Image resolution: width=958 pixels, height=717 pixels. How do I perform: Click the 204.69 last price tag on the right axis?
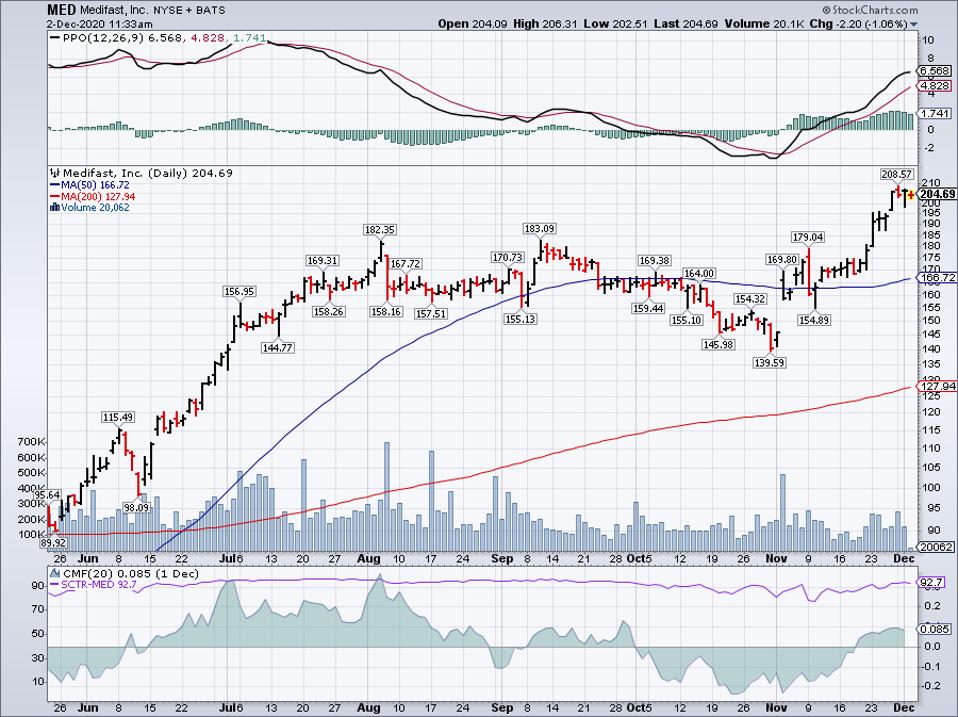point(937,194)
